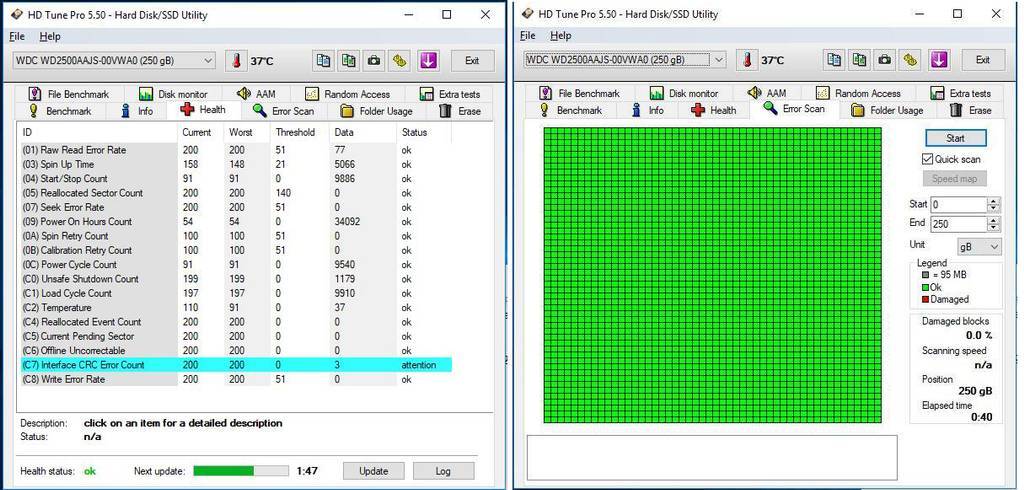Open Erase tab in right window
The image size is (1024, 490).
click(x=970, y=110)
